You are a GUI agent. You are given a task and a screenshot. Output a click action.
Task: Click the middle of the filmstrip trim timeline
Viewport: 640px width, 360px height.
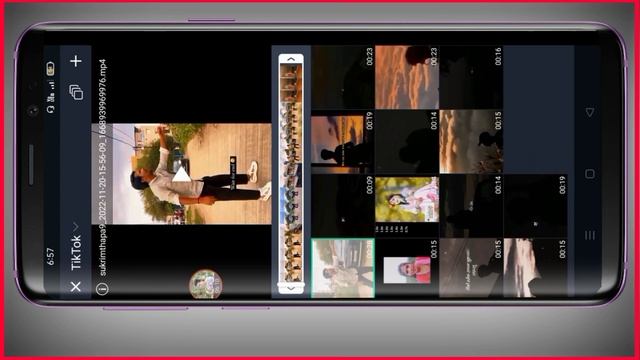click(x=291, y=173)
